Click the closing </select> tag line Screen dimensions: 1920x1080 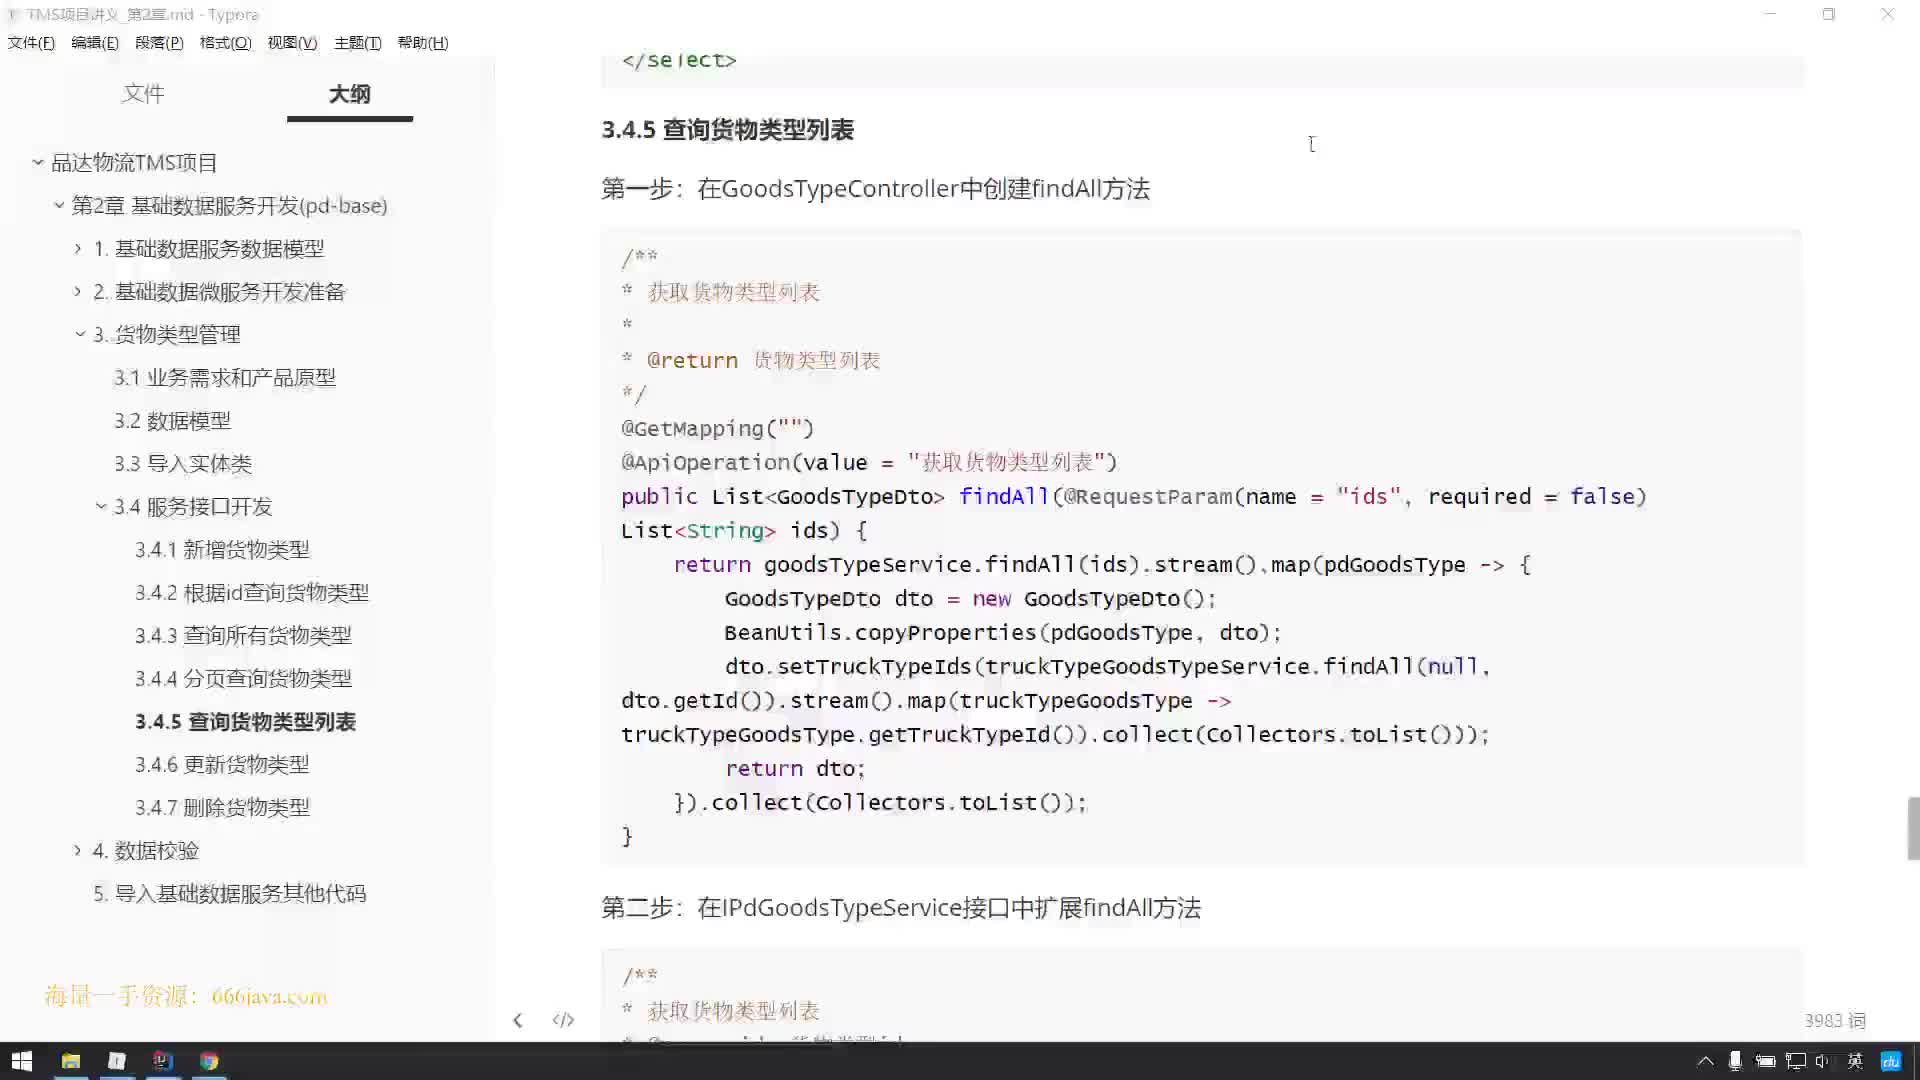pyautogui.click(x=679, y=60)
